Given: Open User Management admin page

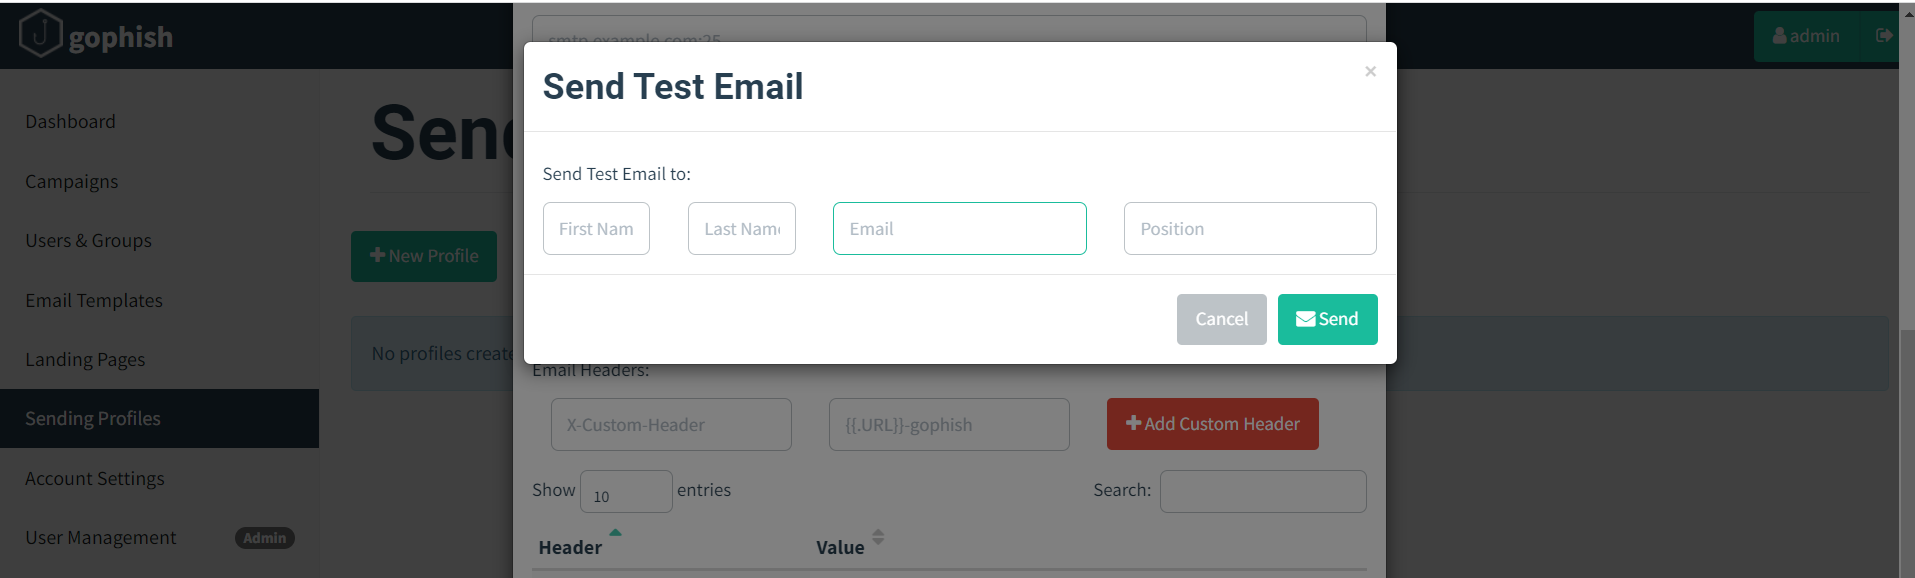Looking at the screenshot, I should 101,538.
